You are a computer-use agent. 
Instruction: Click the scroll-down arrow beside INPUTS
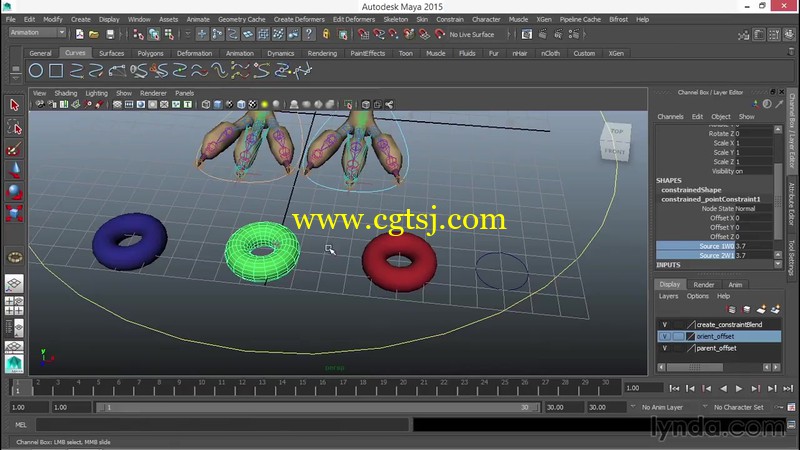(x=778, y=264)
